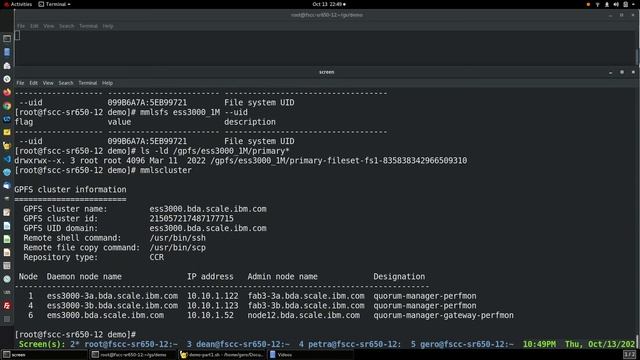Image resolution: width=640 pixels, height=360 pixels.
Task: Switch to root@fscc-sr650-12 demo taskbar window
Action: [133, 355]
